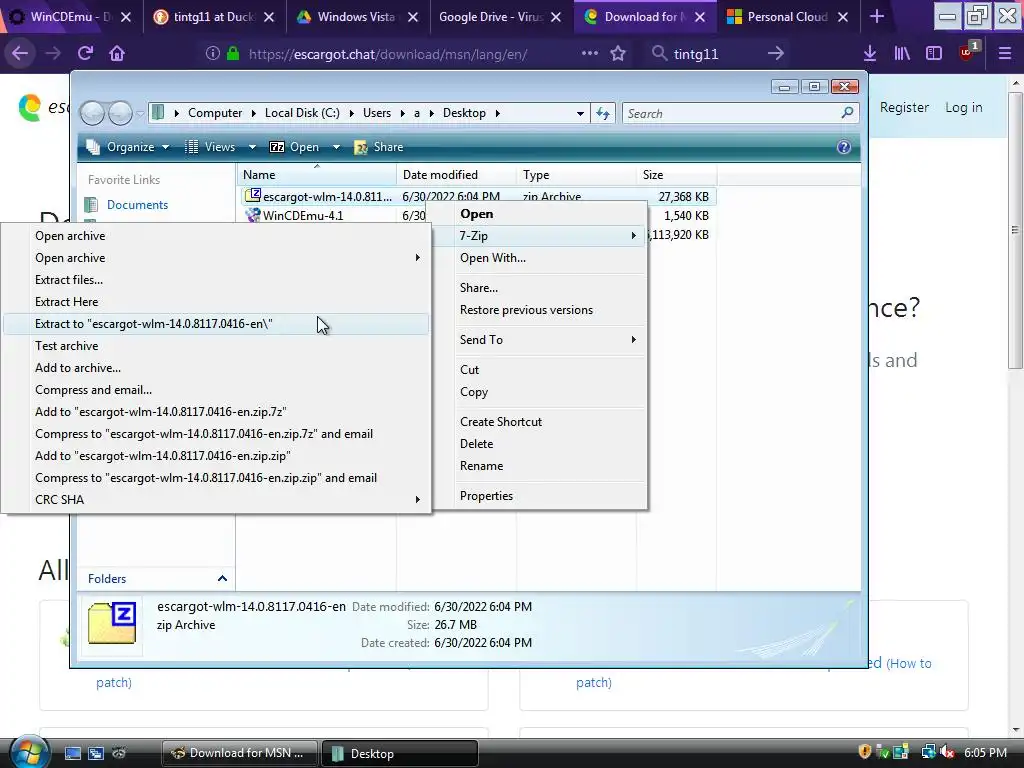Screen dimensions: 1024x768
Task: Open Firefox hamburger menu
Action: point(1004,54)
